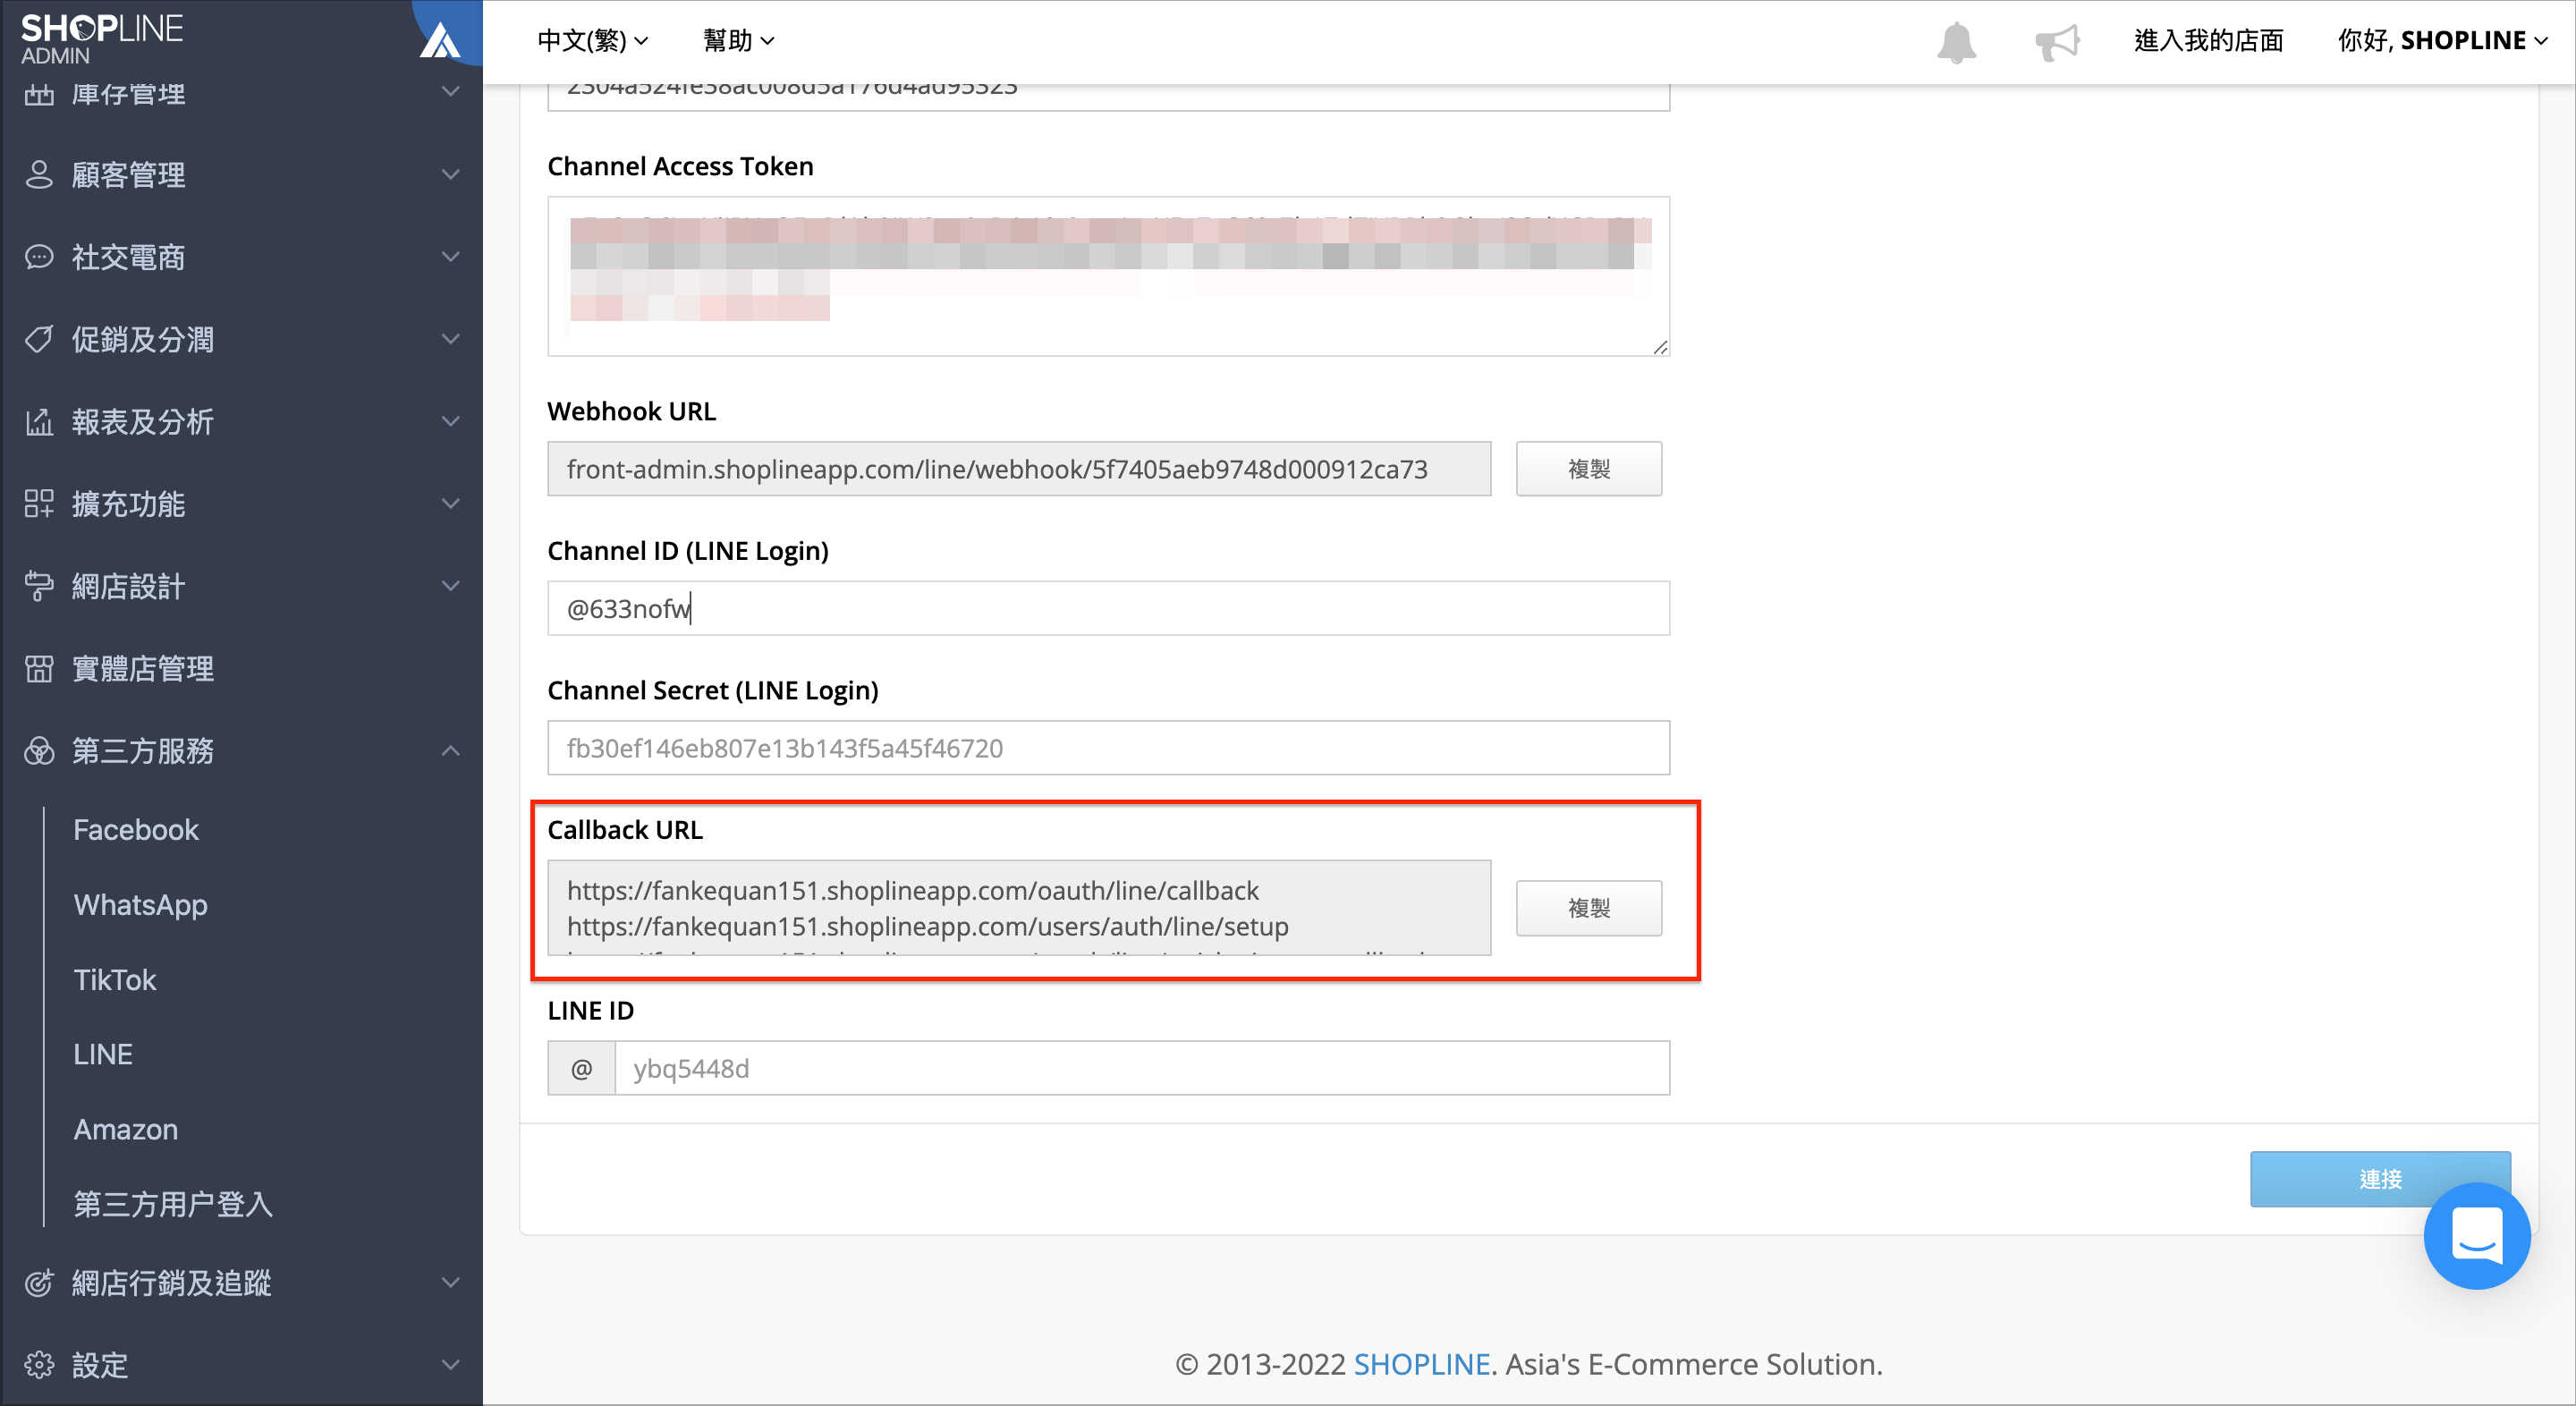Image resolution: width=2576 pixels, height=1406 pixels.
Task: Click the physical store management icon
Action: pyautogui.click(x=39, y=668)
